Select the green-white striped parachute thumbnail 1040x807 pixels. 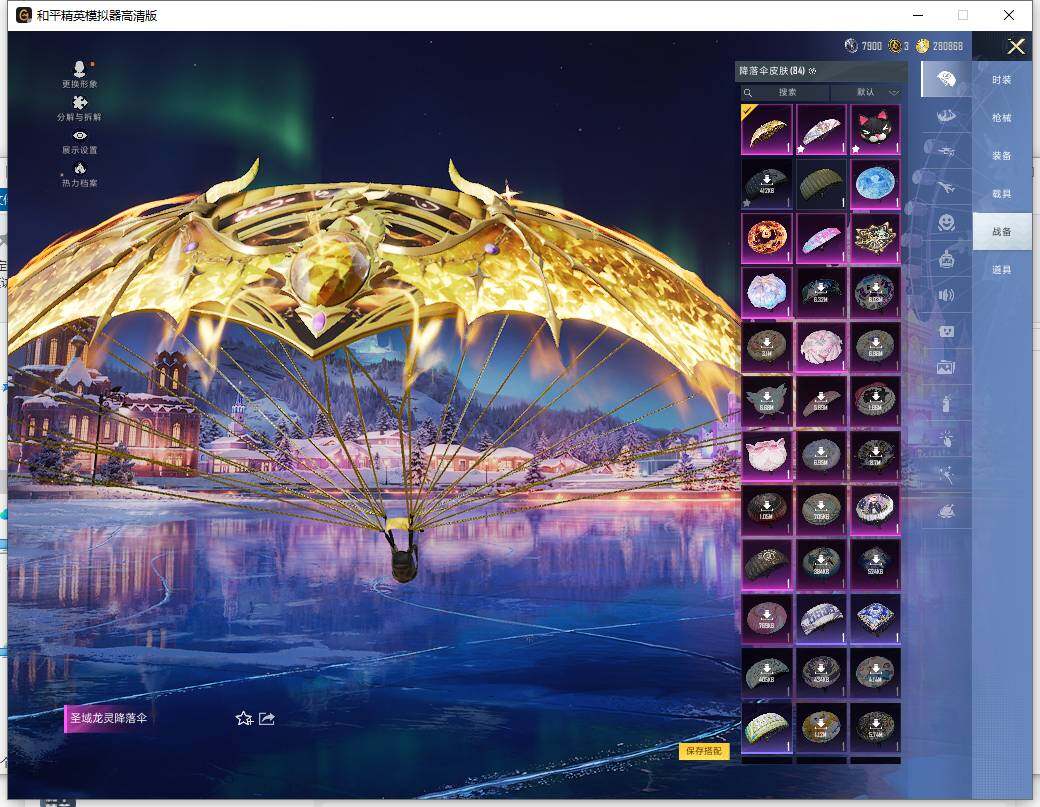coord(766,727)
